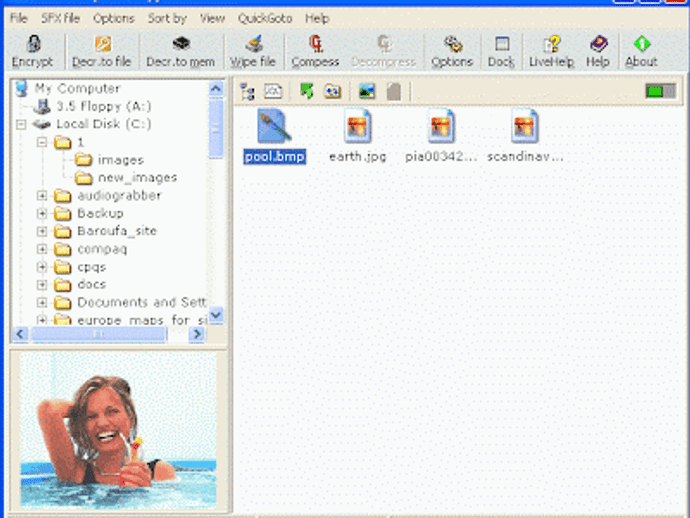Viewport: 690px width, 518px height.
Task: Click the refresh folder icon
Action: coord(333,92)
